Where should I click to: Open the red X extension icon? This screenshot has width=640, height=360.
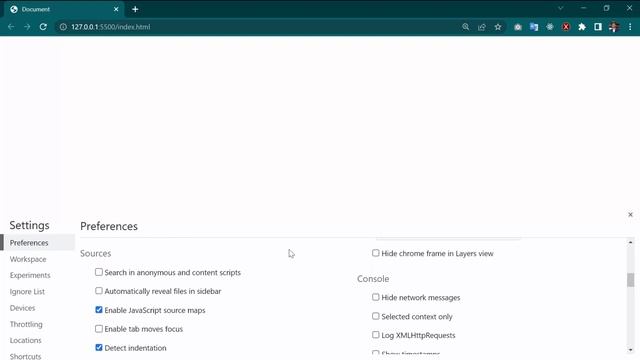click(566, 27)
